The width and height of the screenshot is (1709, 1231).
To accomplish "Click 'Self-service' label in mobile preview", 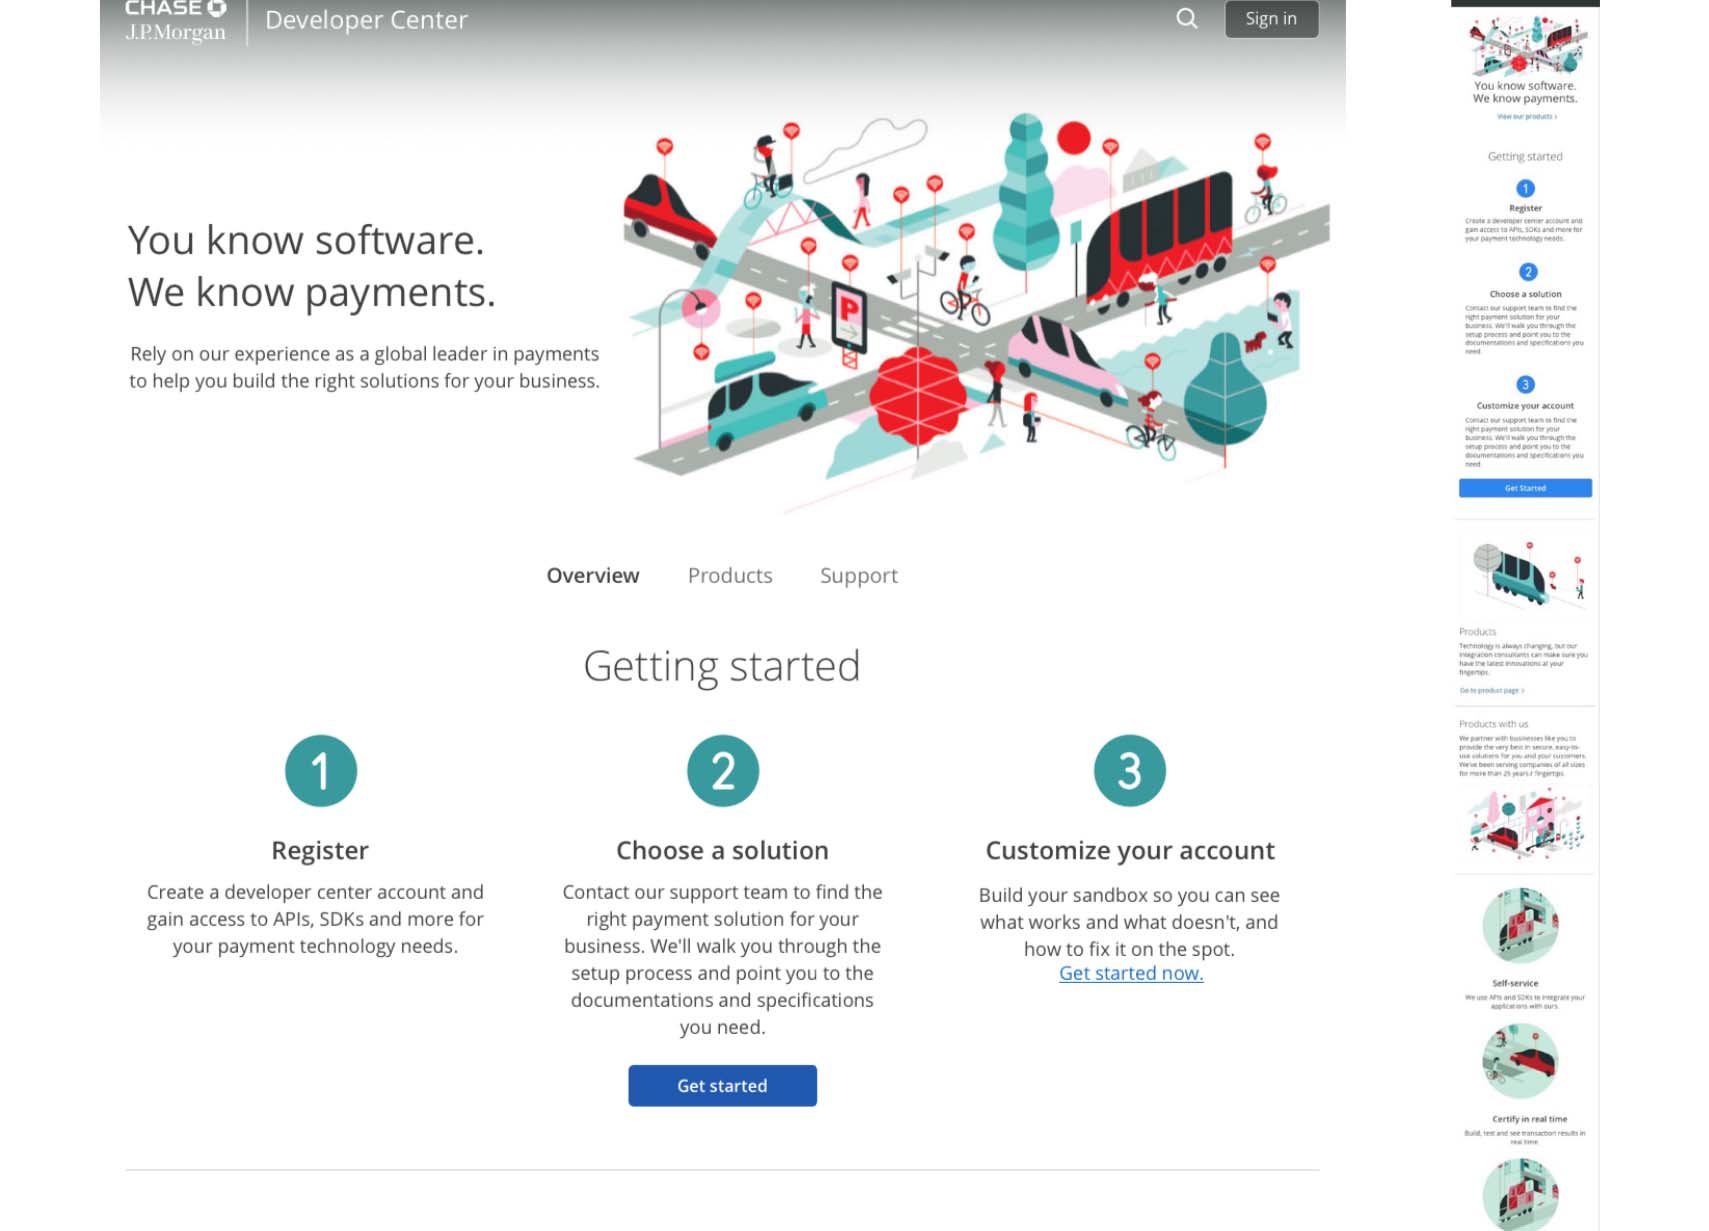I will [x=1516, y=984].
